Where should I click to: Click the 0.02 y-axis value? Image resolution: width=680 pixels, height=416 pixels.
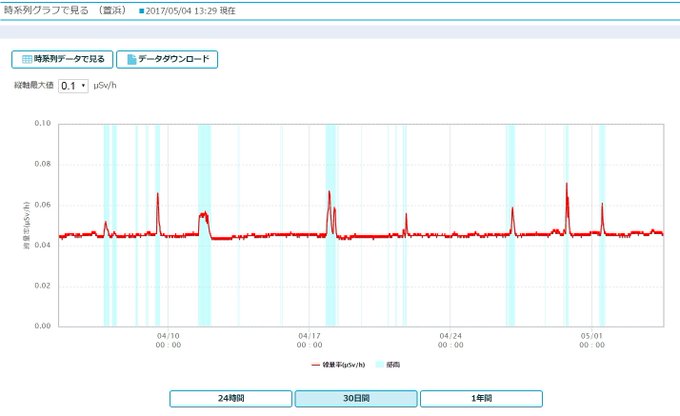[42, 285]
